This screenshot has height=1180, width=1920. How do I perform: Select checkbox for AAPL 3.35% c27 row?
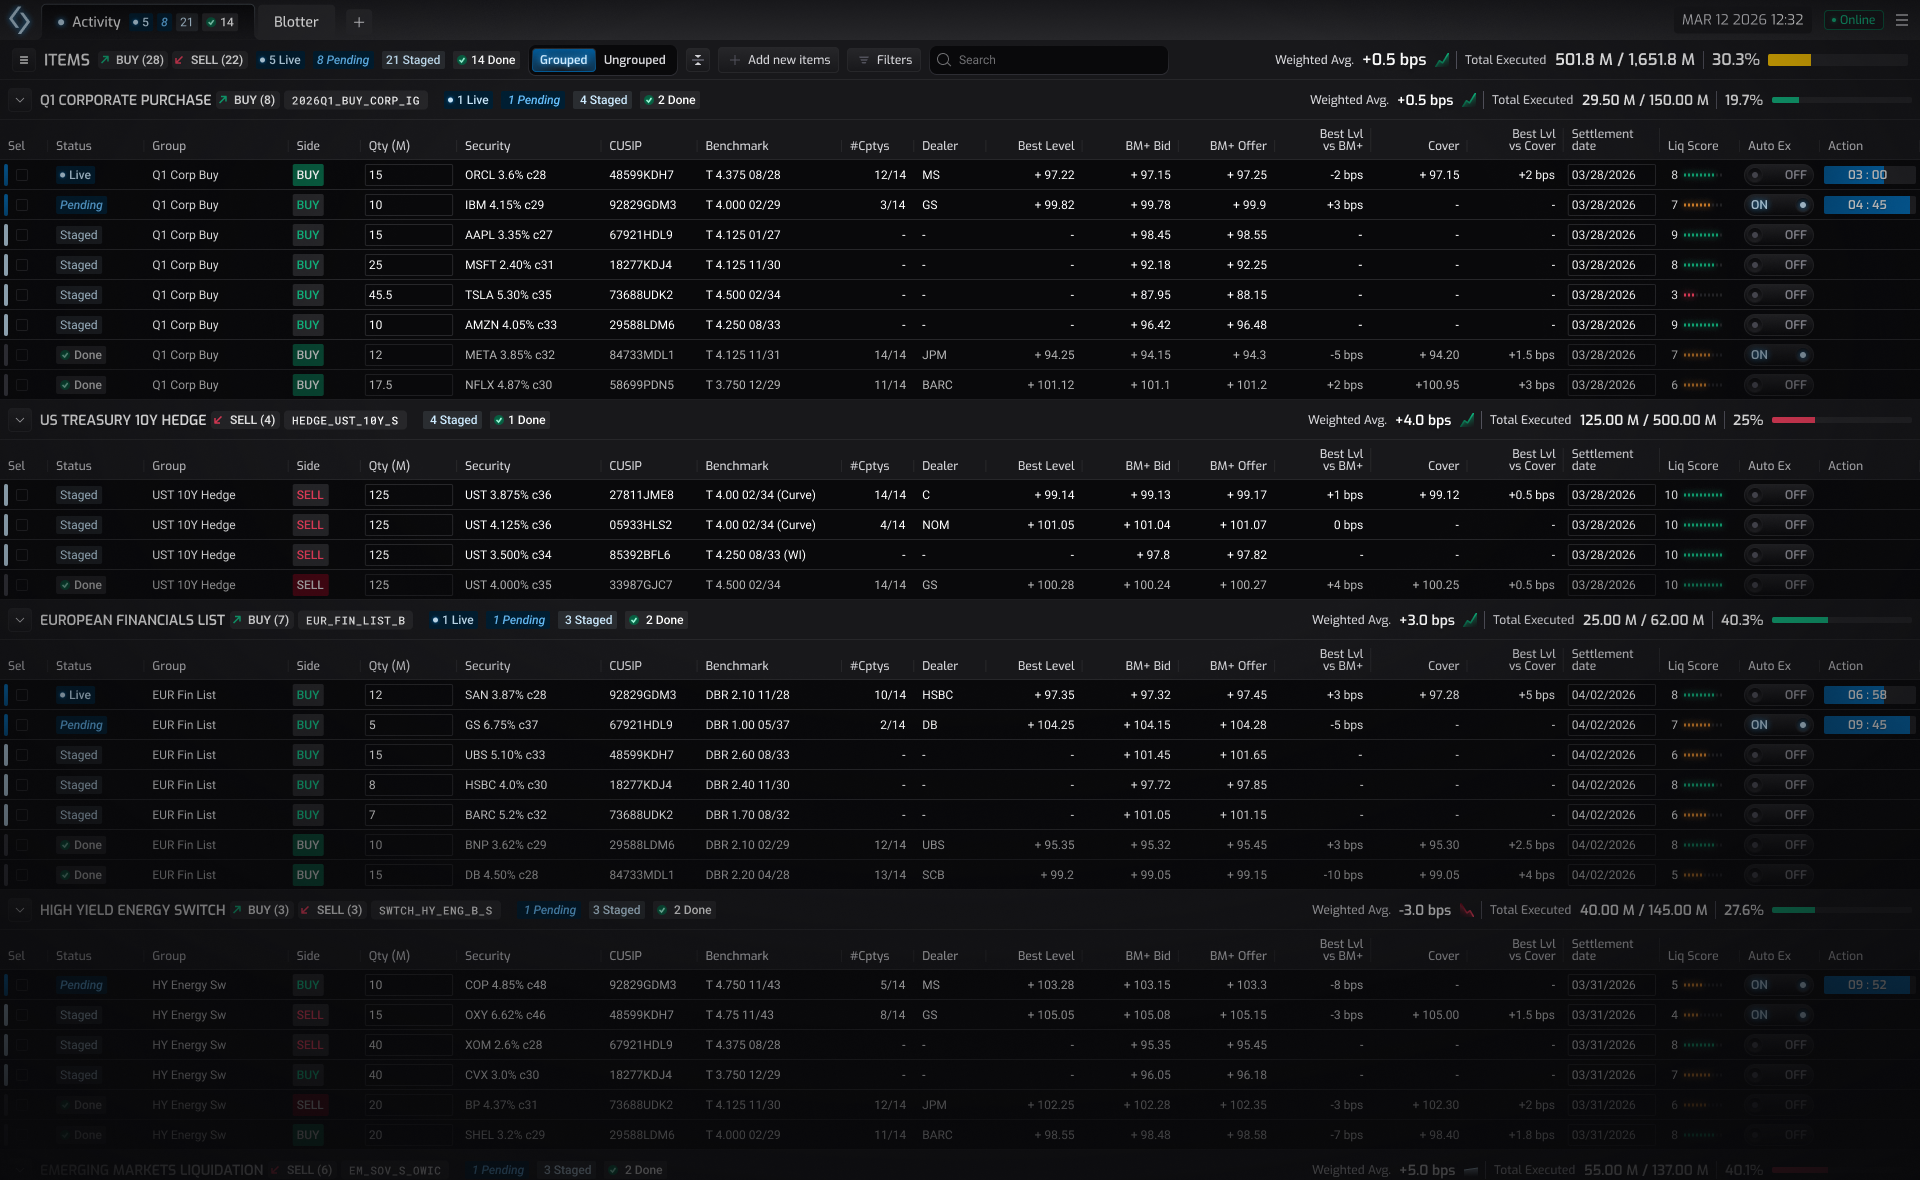click(x=22, y=235)
